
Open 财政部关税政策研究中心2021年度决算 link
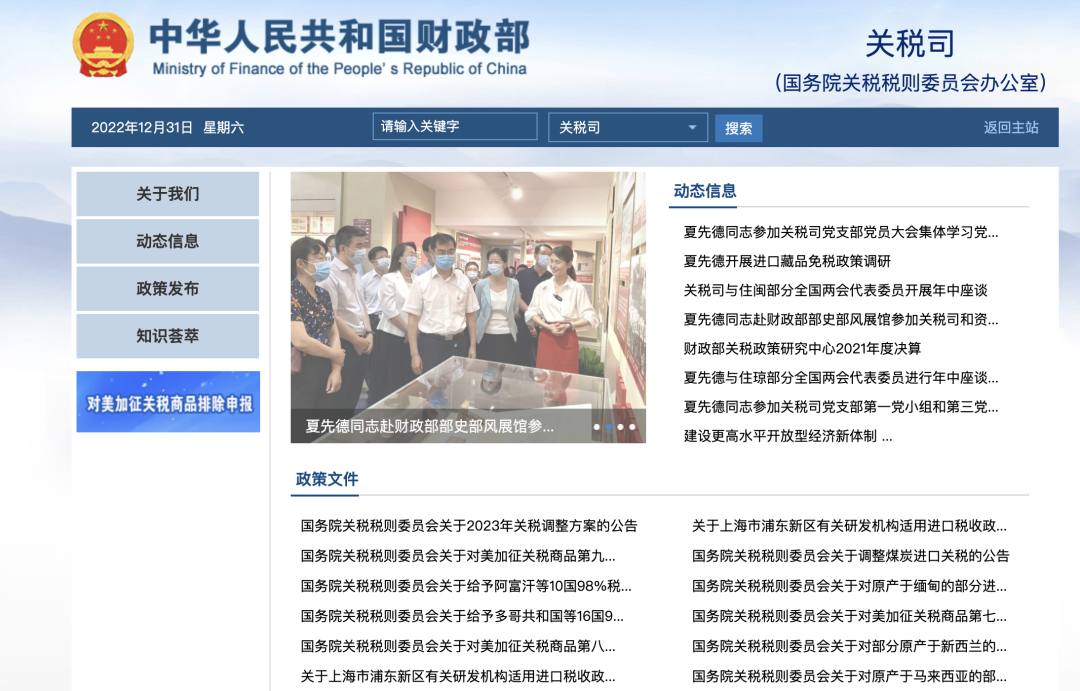802,349
